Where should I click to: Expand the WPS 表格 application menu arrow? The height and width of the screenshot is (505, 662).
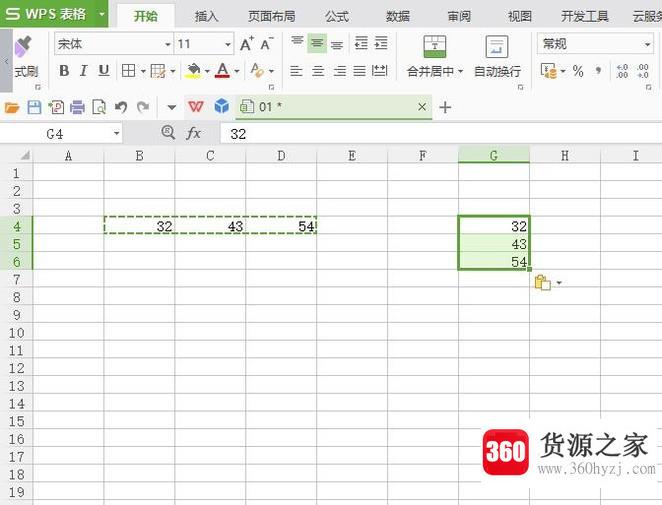pos(101,14)
